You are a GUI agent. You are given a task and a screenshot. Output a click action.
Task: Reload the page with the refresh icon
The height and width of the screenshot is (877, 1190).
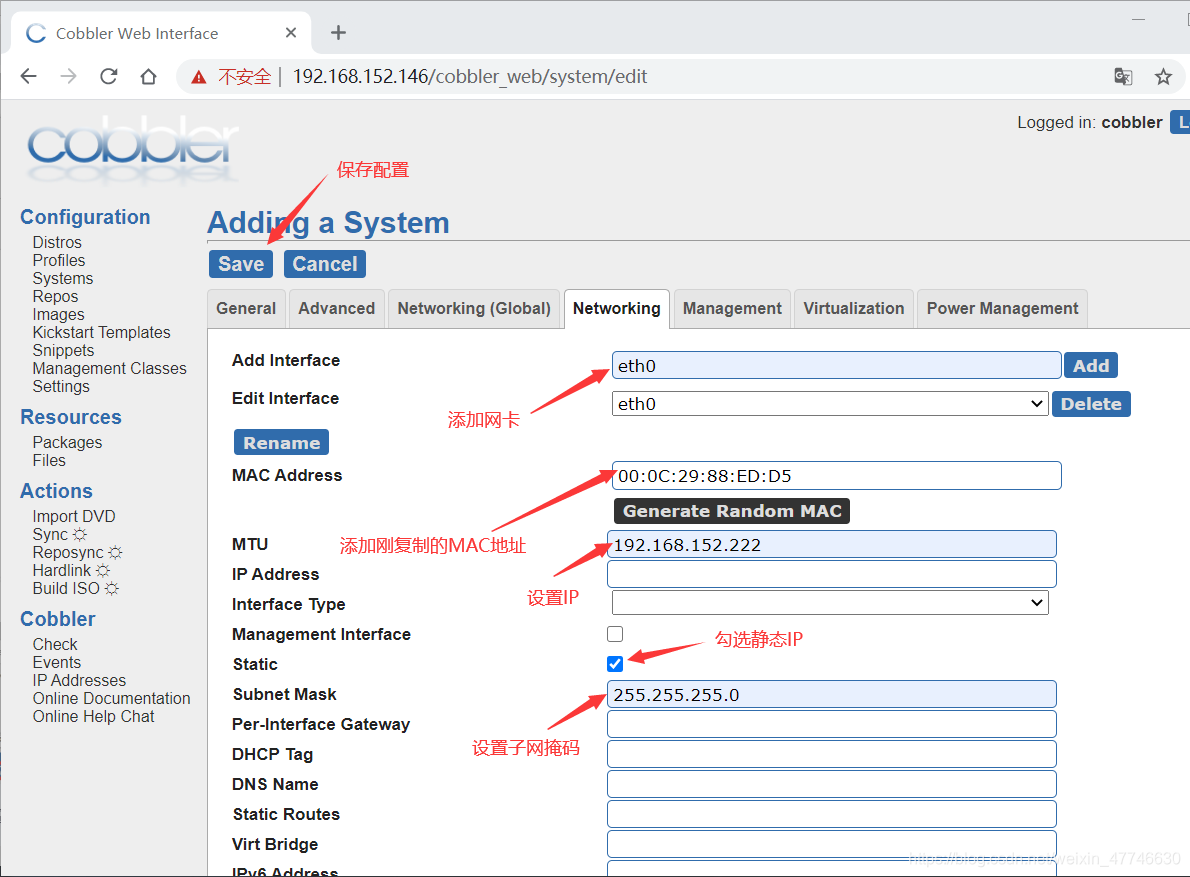(109, 77)
